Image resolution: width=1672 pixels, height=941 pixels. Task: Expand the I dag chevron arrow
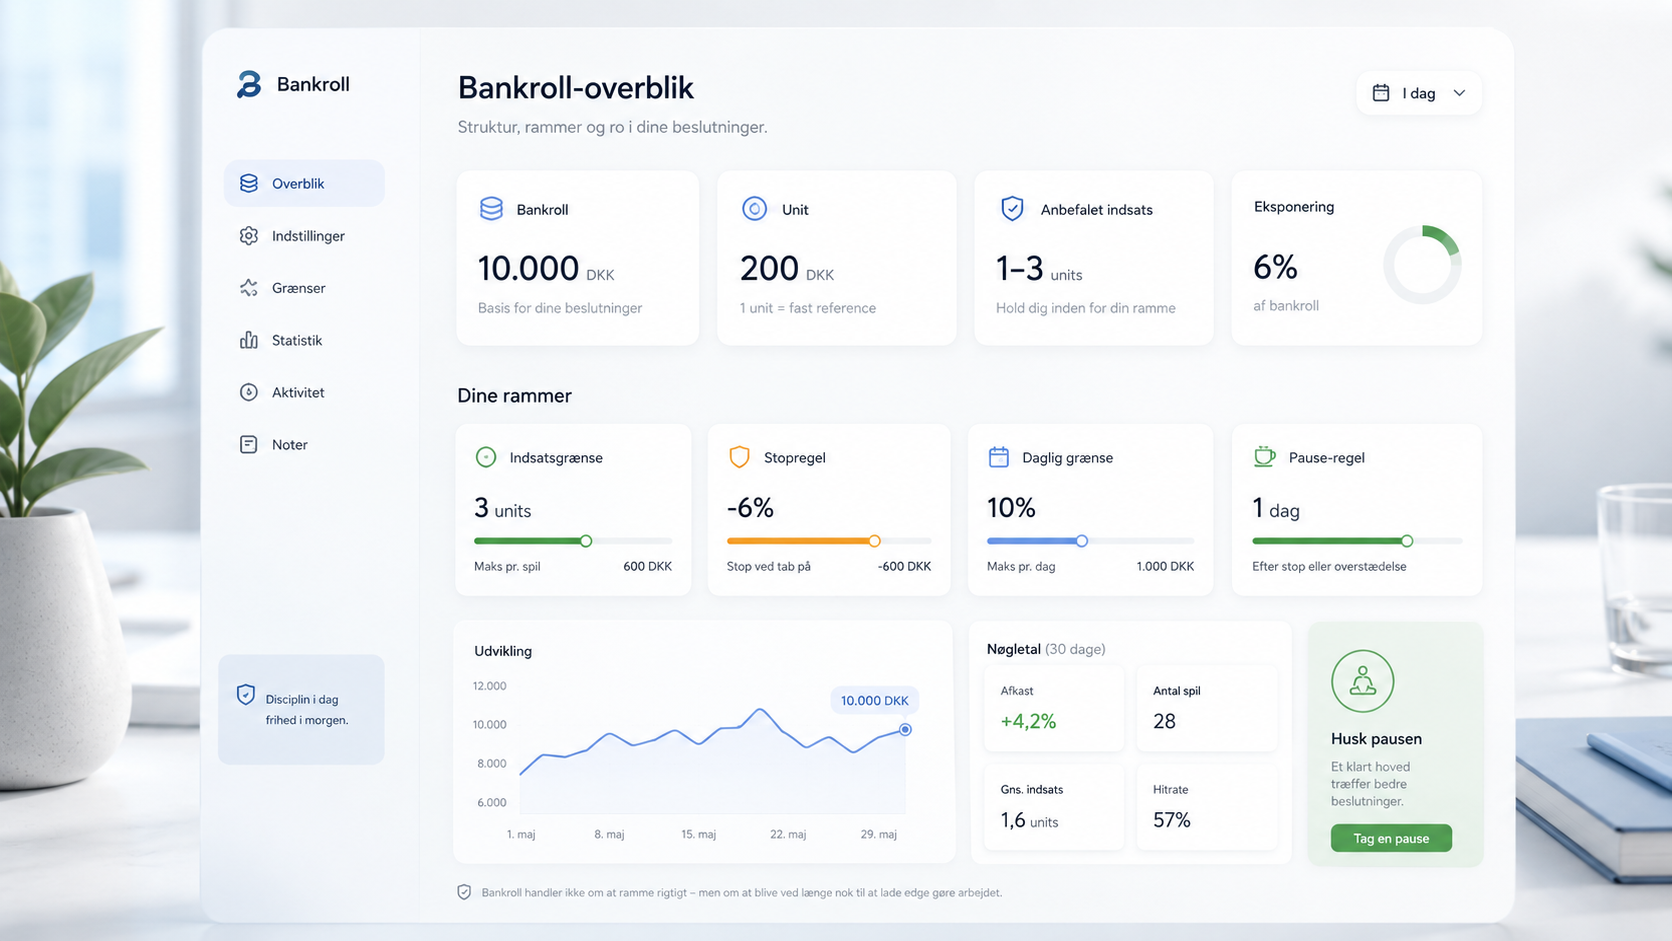(x=1459, y=93)
